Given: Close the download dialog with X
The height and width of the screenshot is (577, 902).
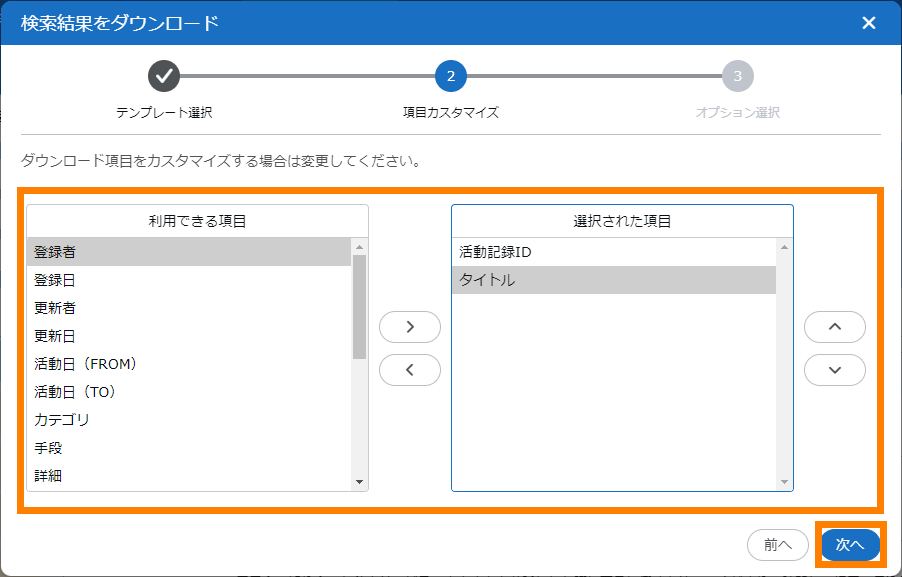Looking at the screenshot, I should [x=868, y=23].
